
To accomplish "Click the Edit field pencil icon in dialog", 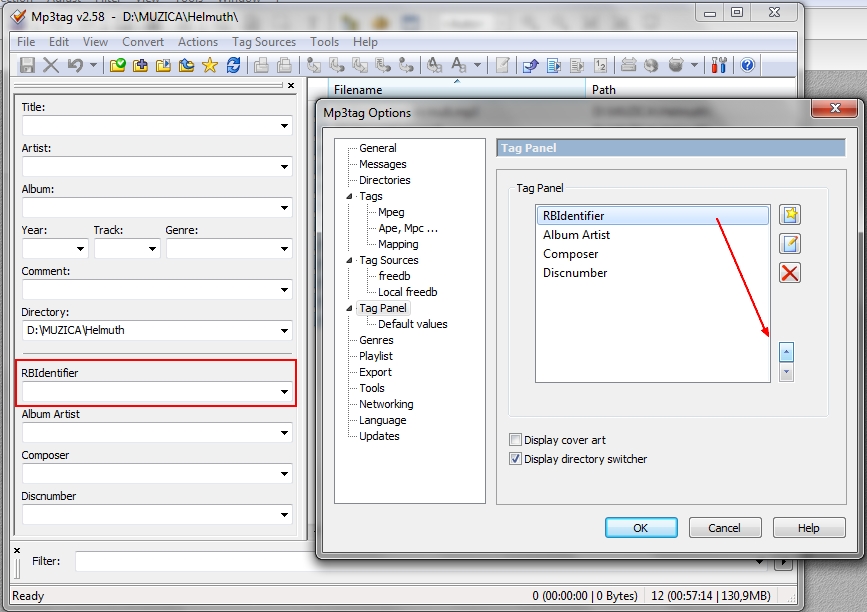I will tap(790, 243).
